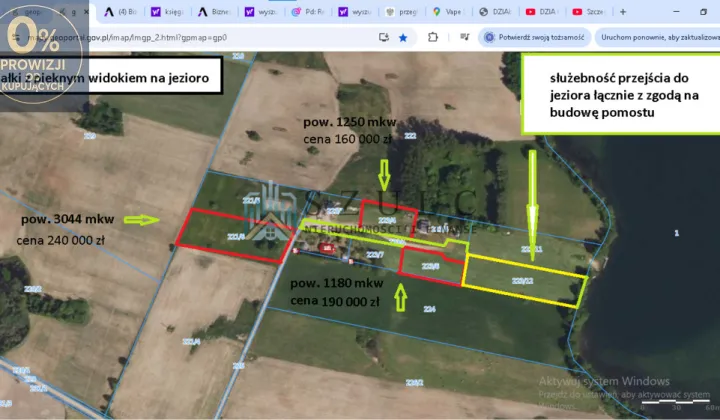Open the media control icon in toolbar
Viewport: 720px width, 420px height.
(464, 37)
